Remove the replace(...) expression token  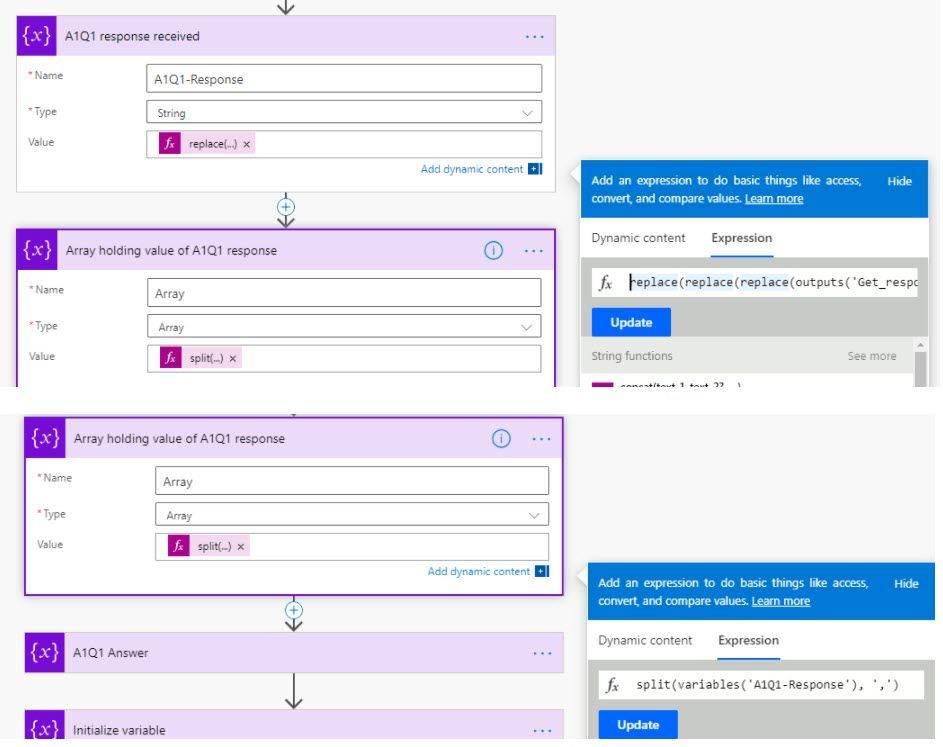(247, 144)
